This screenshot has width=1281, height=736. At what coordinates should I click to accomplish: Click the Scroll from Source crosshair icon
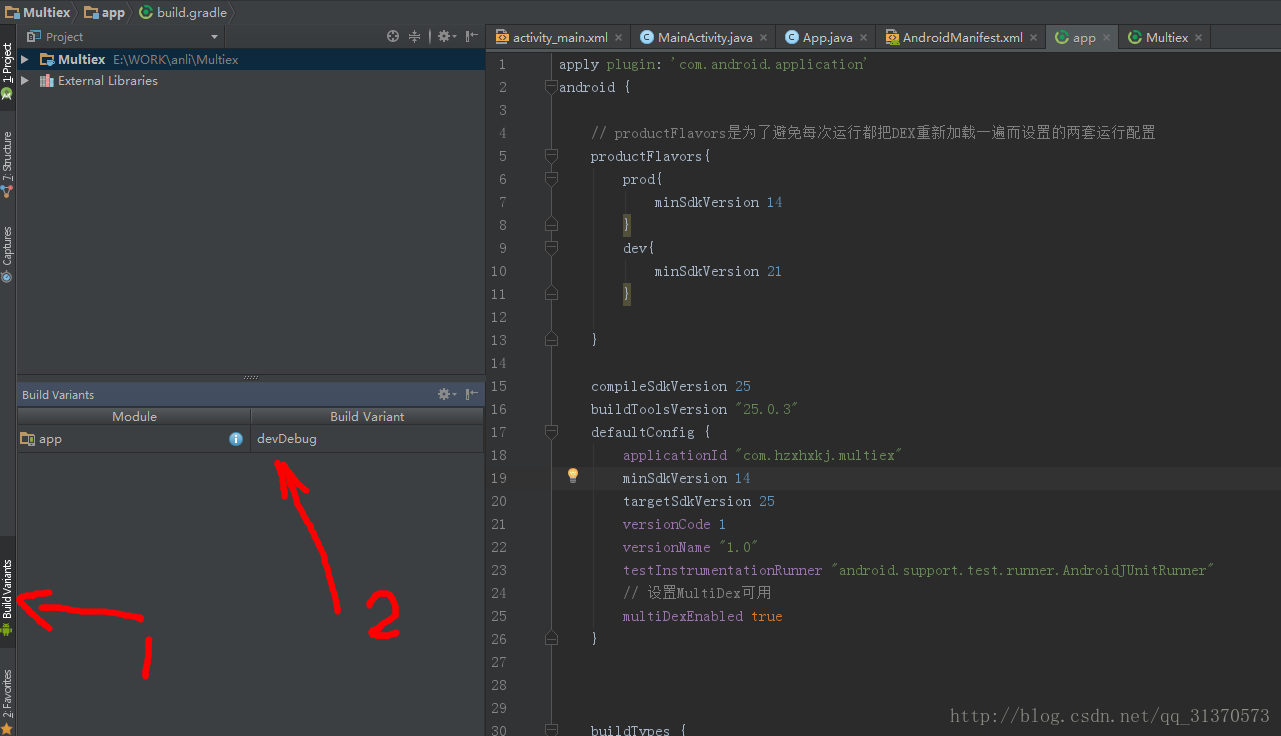393,36
